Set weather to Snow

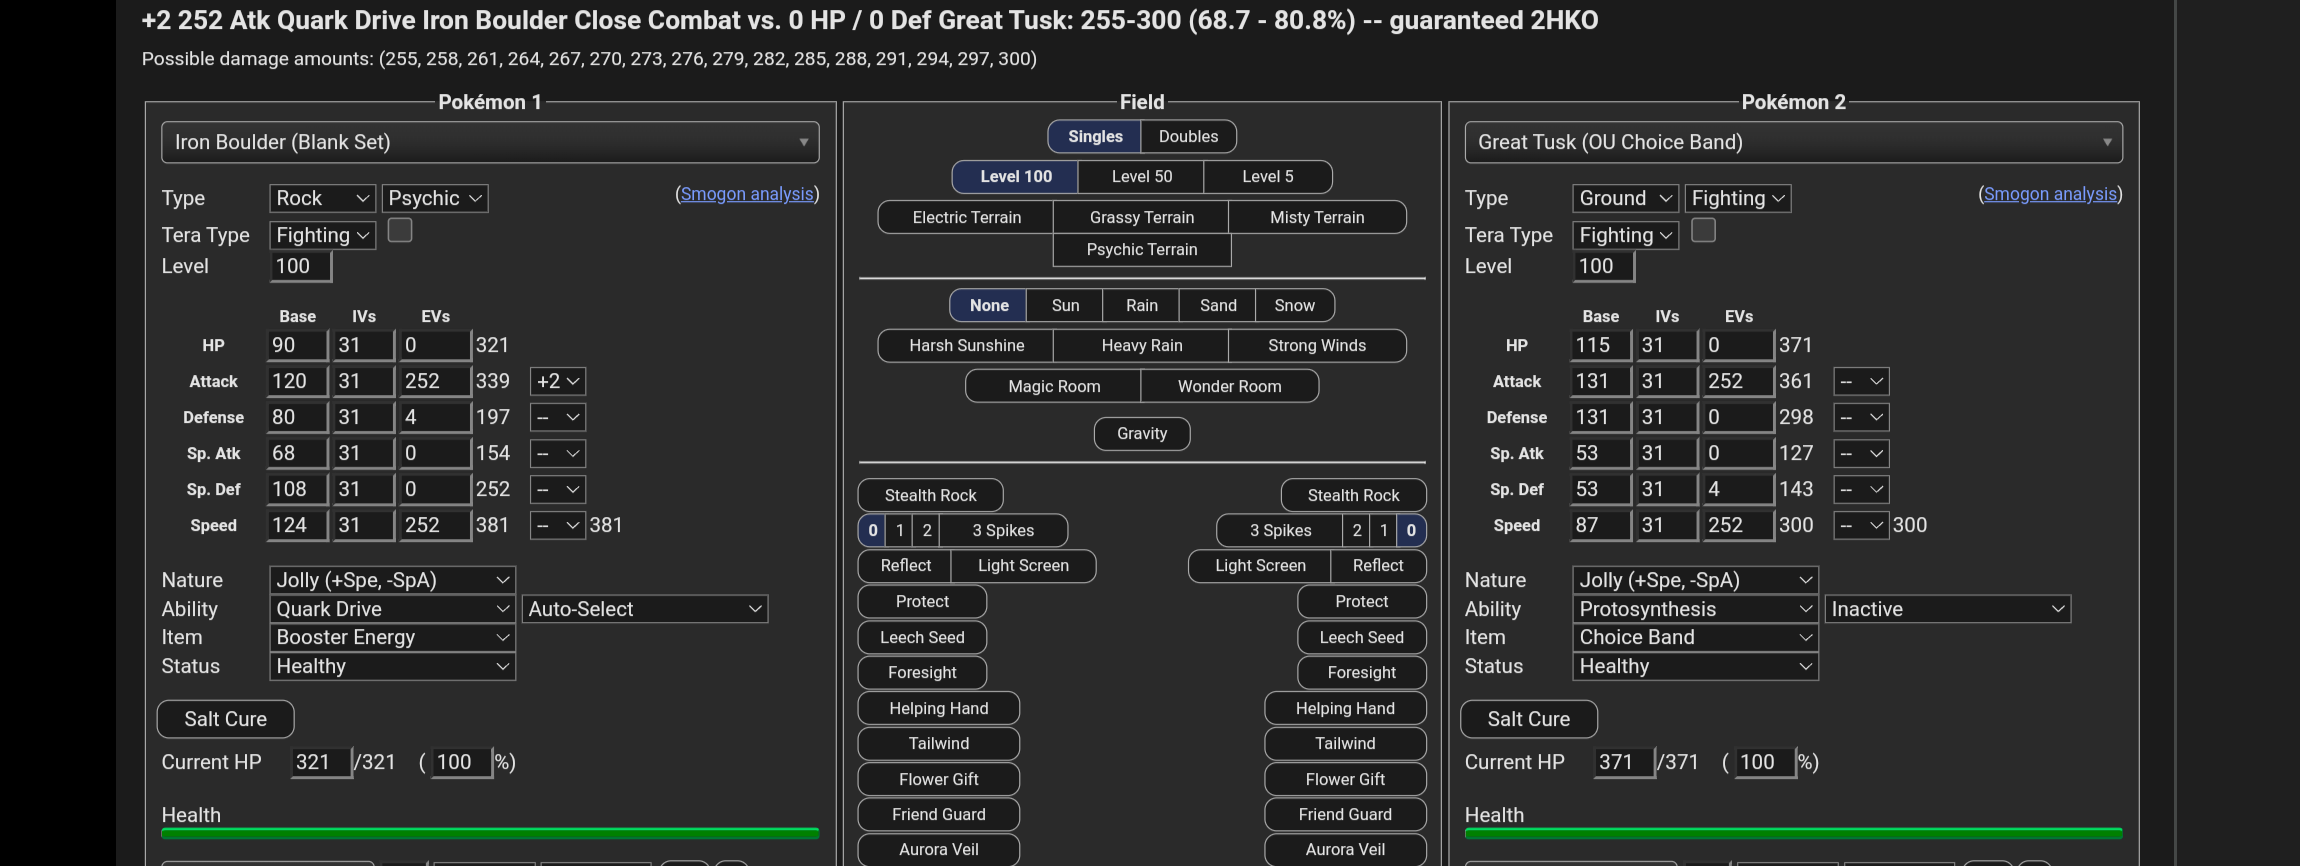1295,305
